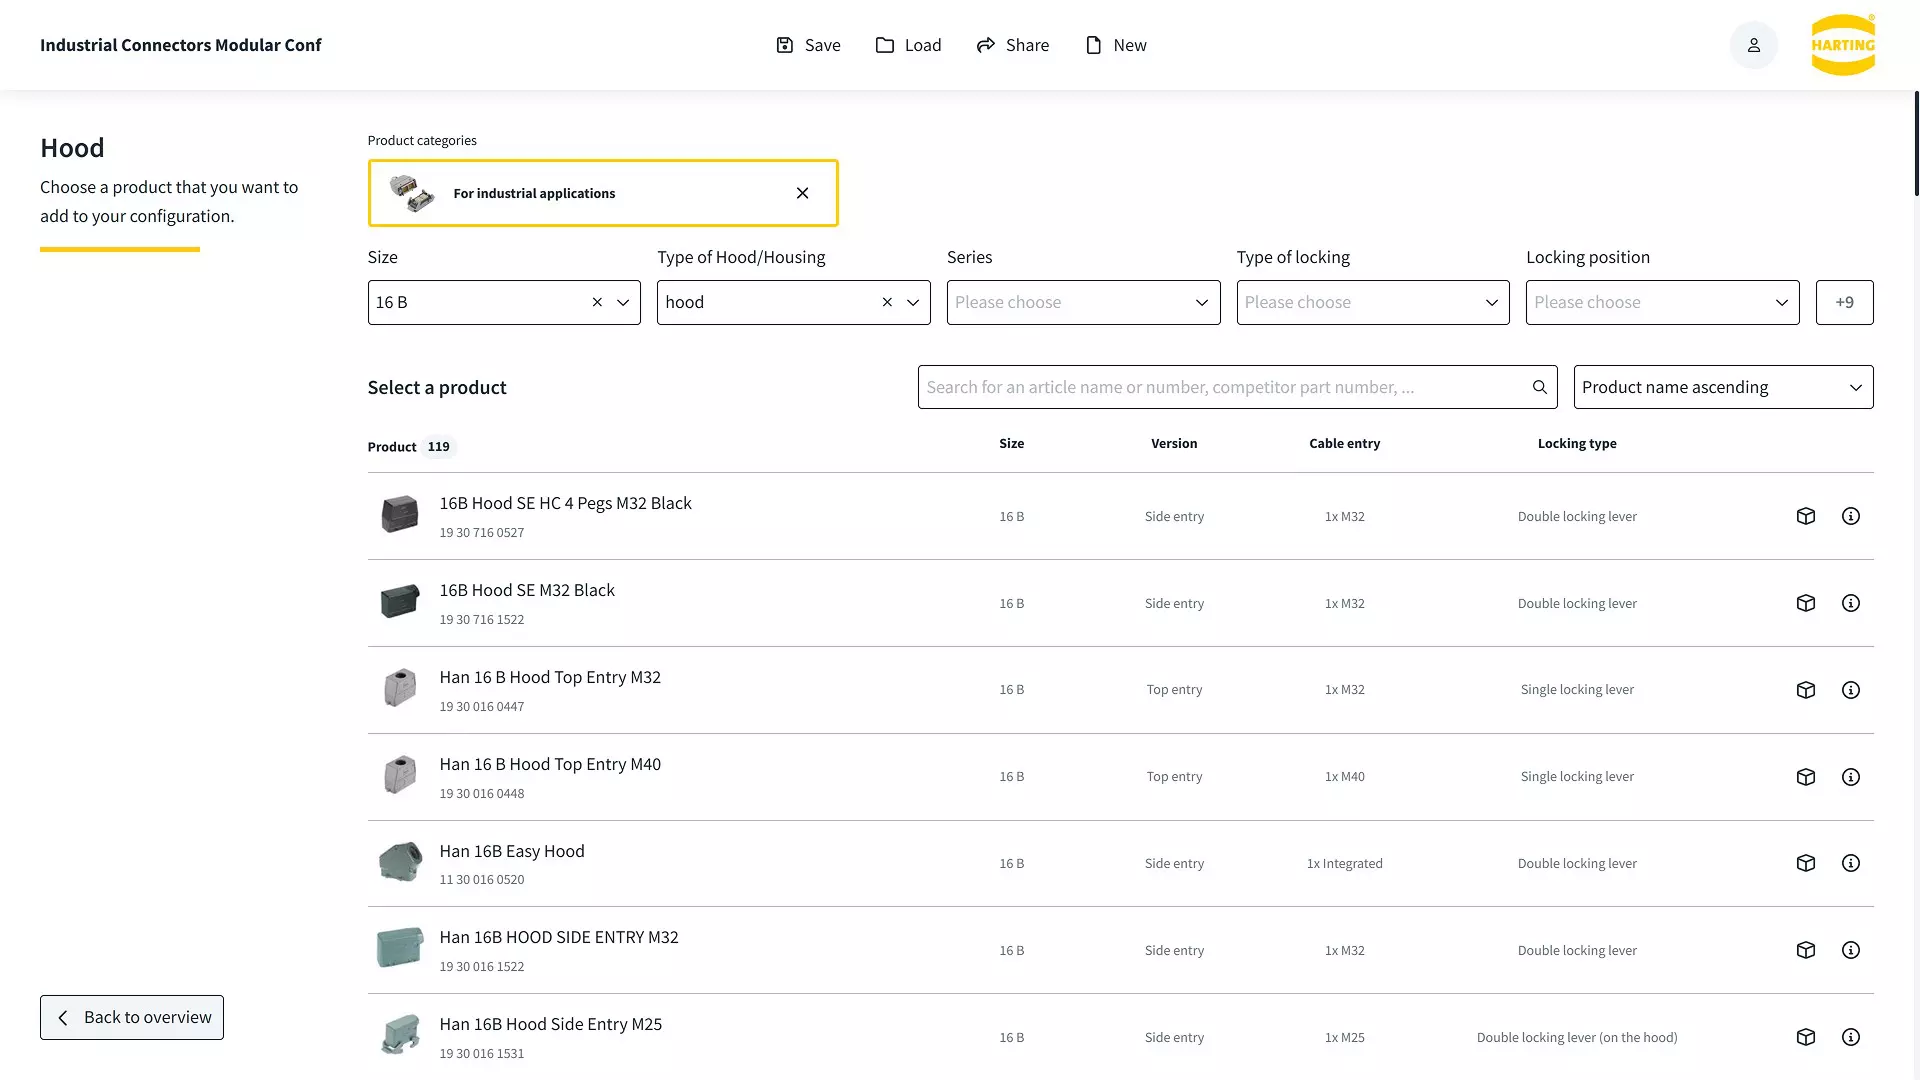Start a New configuration
The image size is (1920, 1080).
(x=1115, y=45)
